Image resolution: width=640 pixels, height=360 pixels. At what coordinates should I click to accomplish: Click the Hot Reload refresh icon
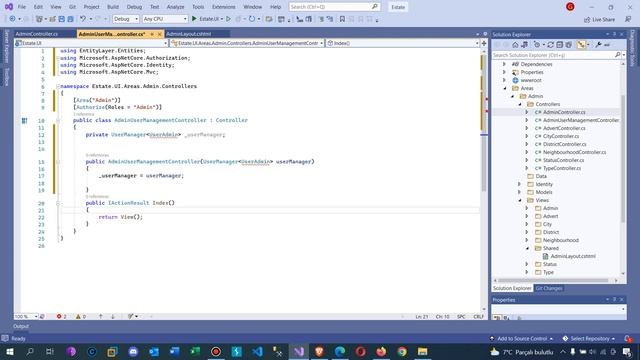[252, 19]
